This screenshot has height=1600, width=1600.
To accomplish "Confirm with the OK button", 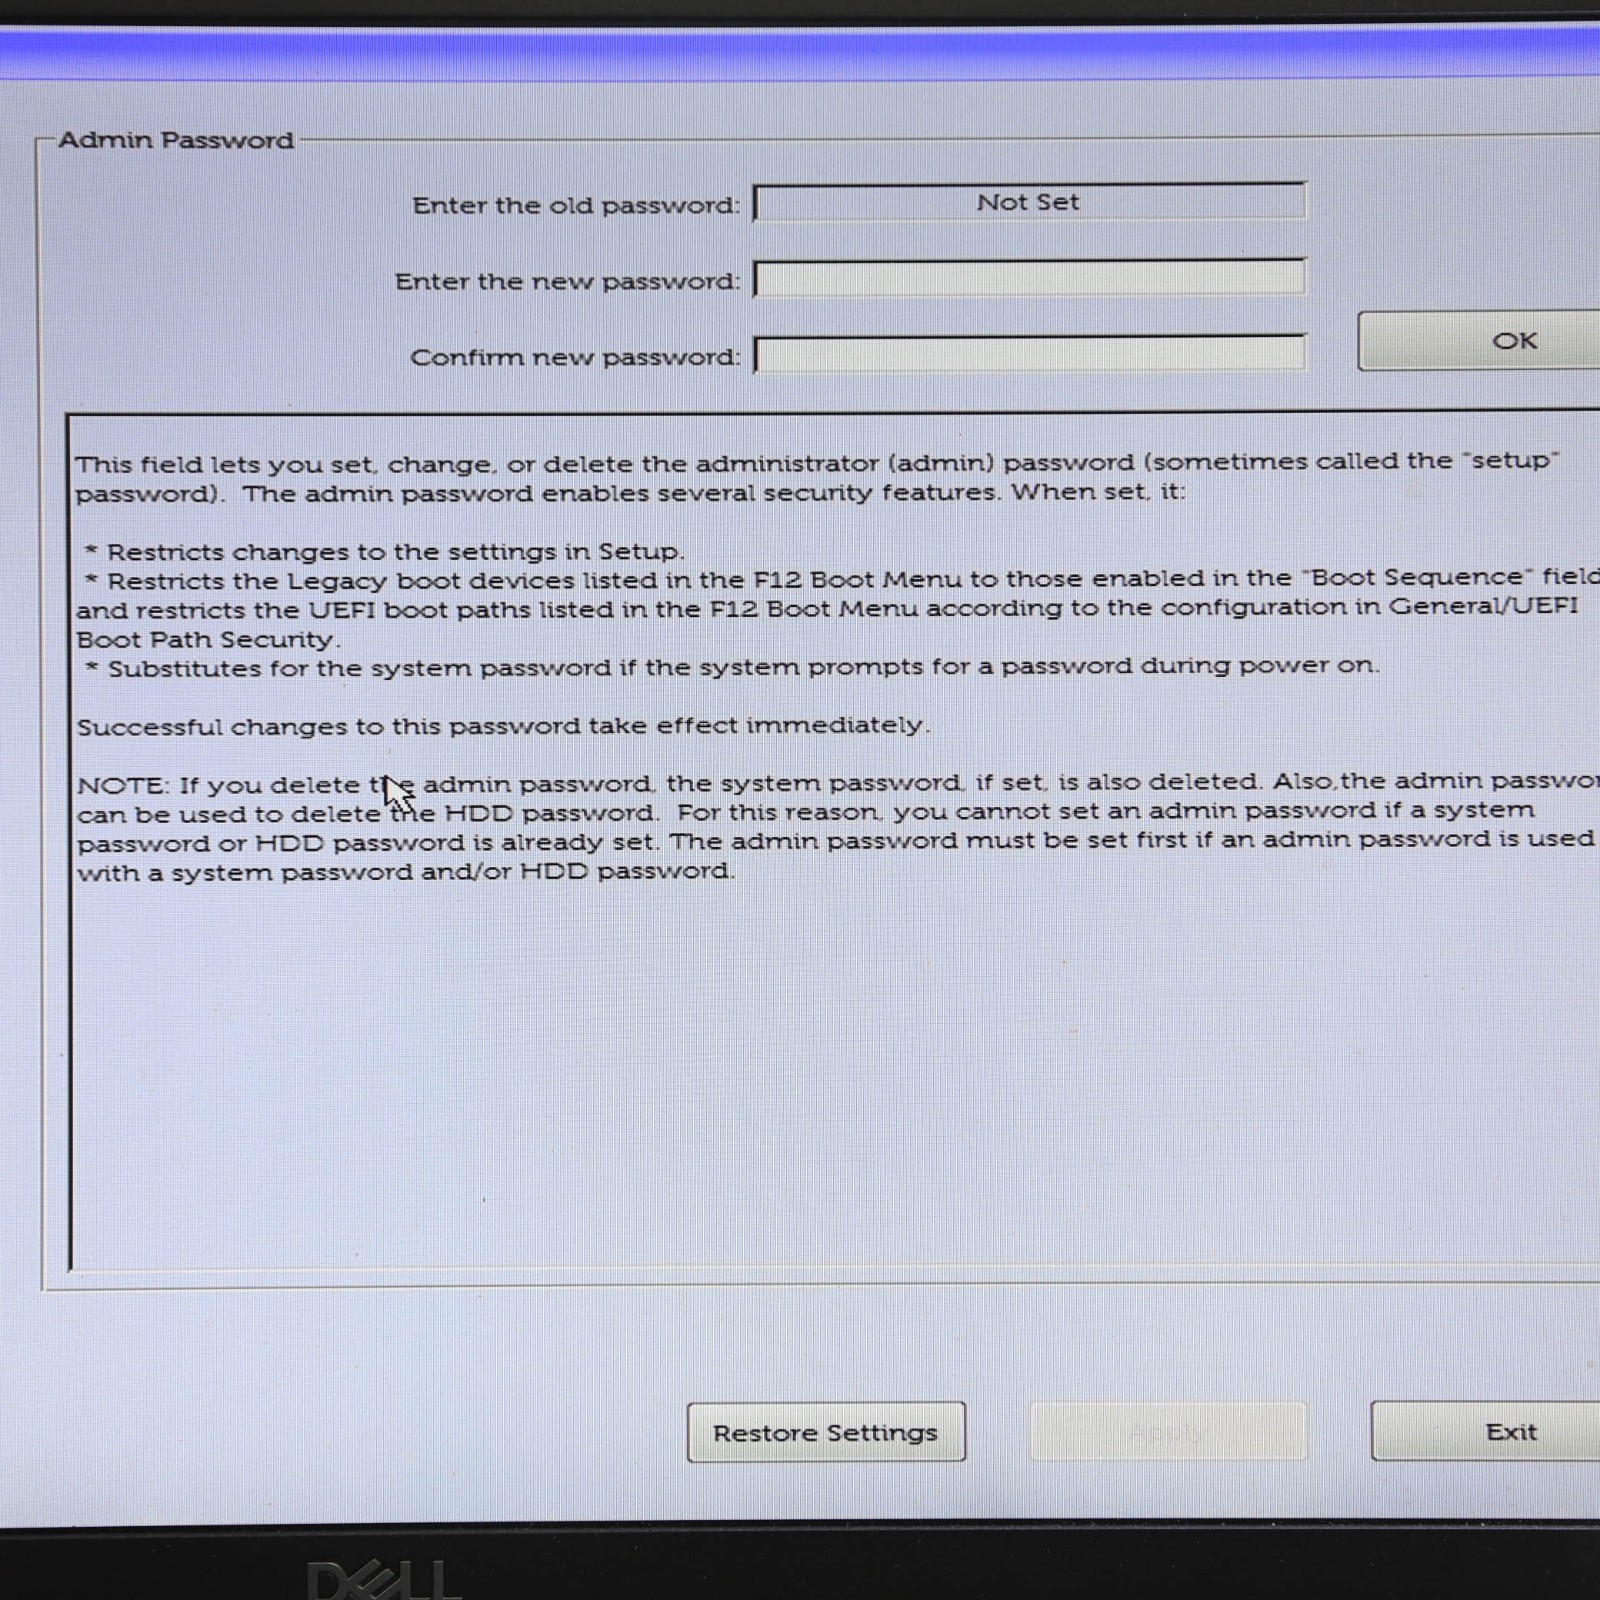I will point(1480,341).
